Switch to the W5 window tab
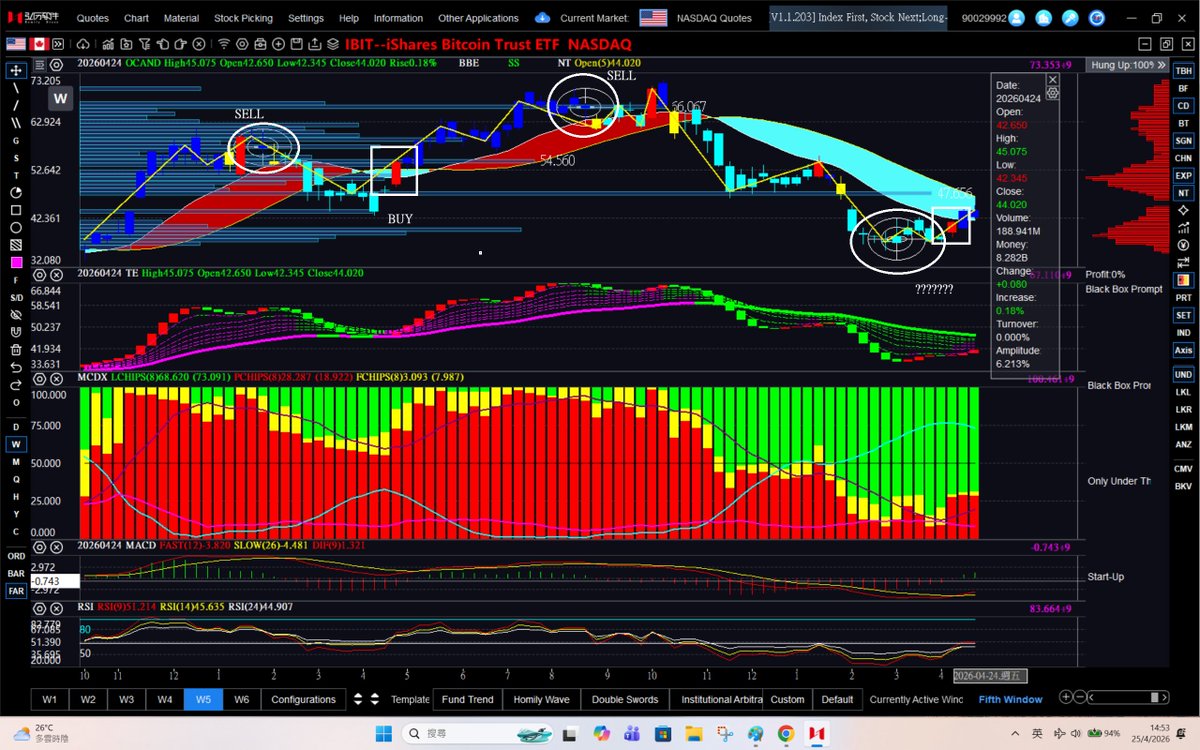The image size is (1200, 750). click(x=203, y=699)
